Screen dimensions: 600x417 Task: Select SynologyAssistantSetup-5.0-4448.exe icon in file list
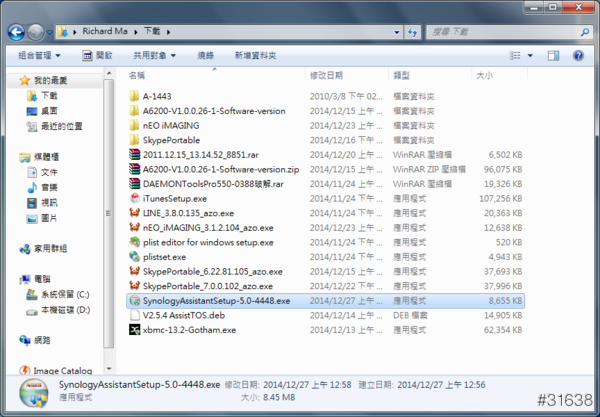pyautogui.click(x=134, y=300)
